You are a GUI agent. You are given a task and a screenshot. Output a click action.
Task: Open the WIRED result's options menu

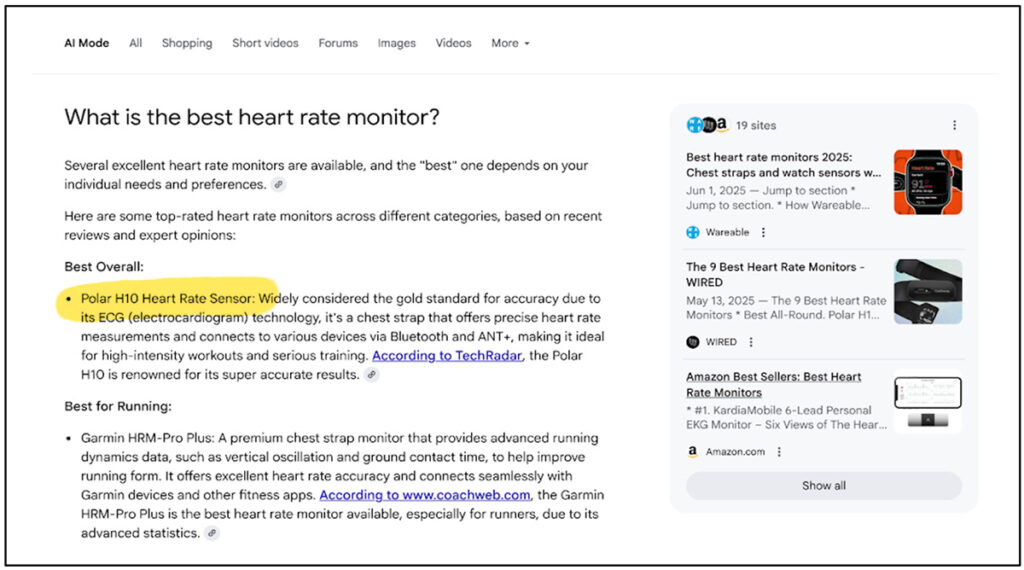(751, 341)
